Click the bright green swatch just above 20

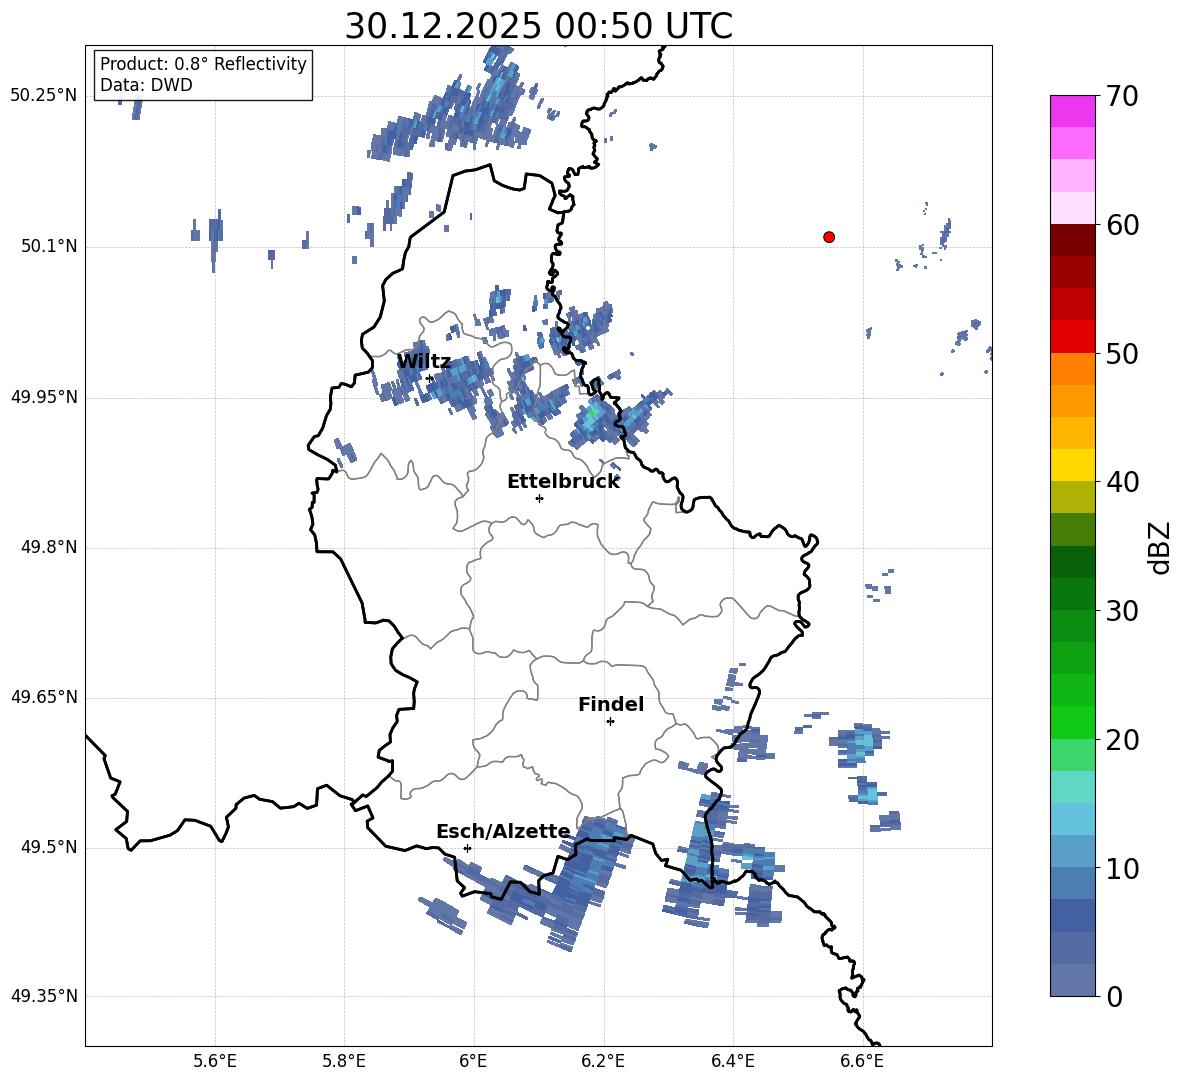pos(1073,722)
